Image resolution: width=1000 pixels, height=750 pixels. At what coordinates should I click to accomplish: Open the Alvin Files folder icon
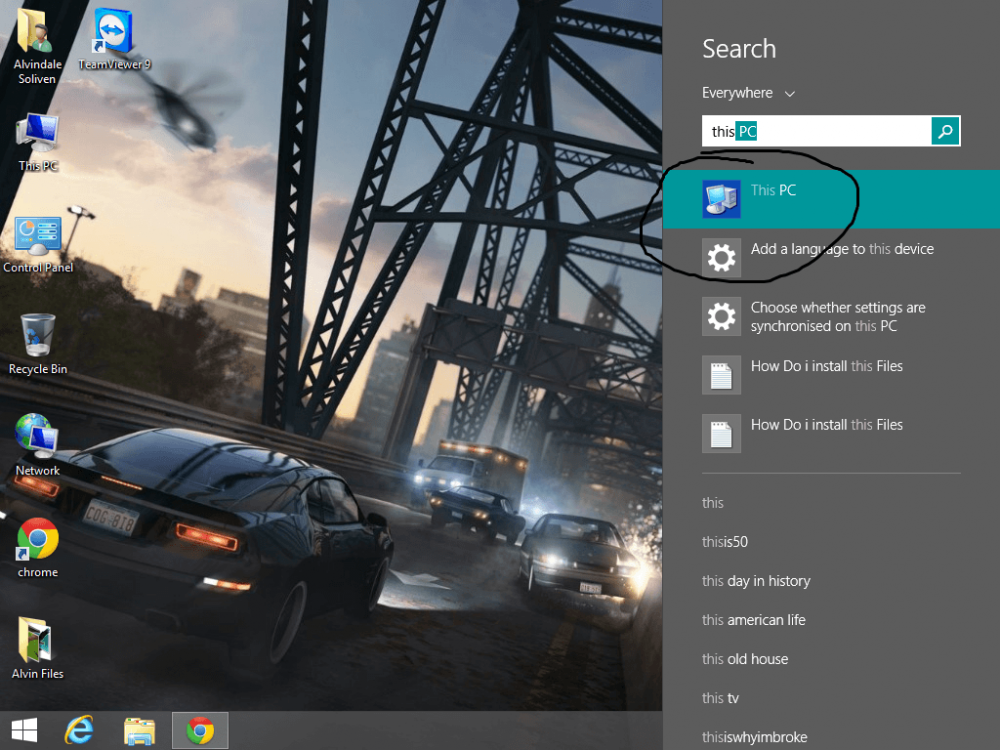tap(36, 640)
